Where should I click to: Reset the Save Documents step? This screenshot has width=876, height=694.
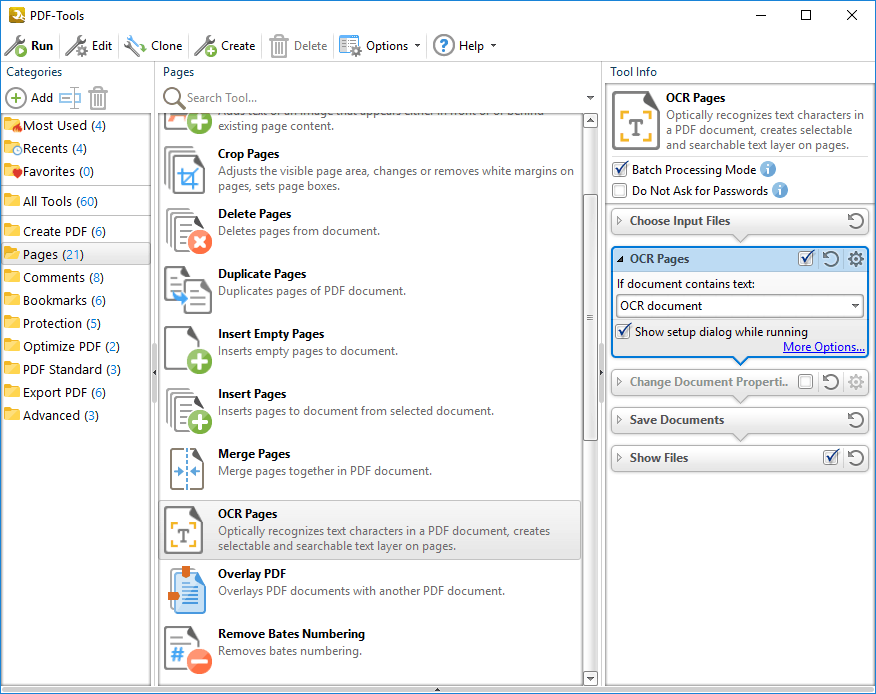pos(855,420)
